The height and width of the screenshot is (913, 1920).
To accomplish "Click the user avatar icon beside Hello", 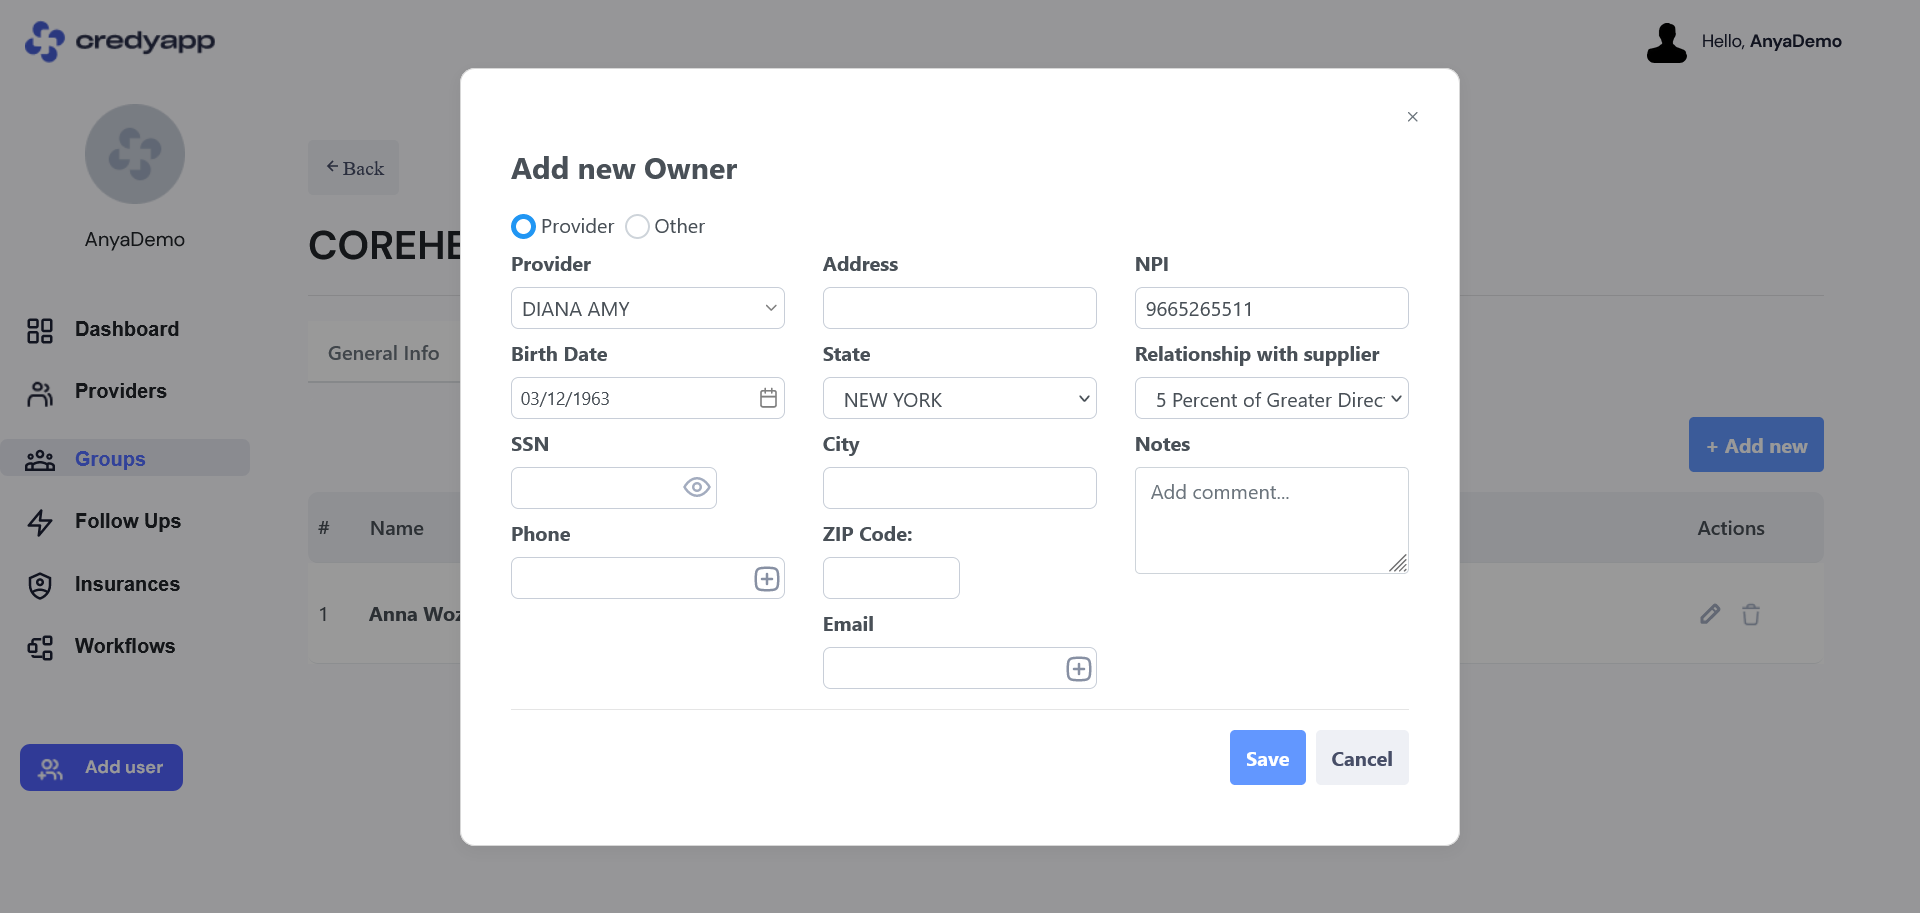I will point(1666,43).
